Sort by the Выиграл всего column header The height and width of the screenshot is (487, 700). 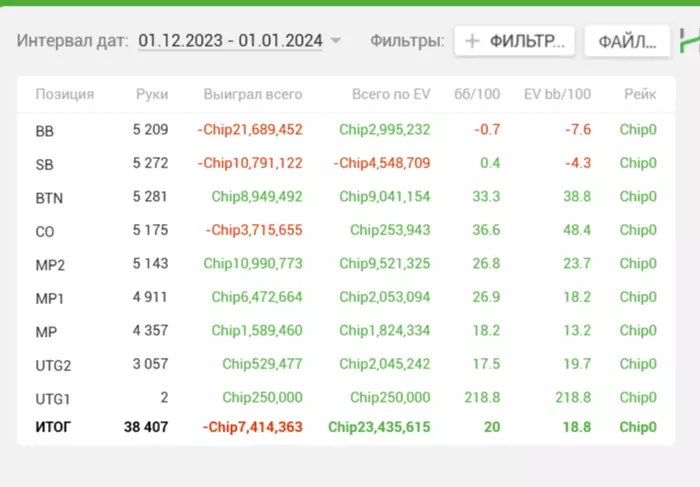[252, 94]
